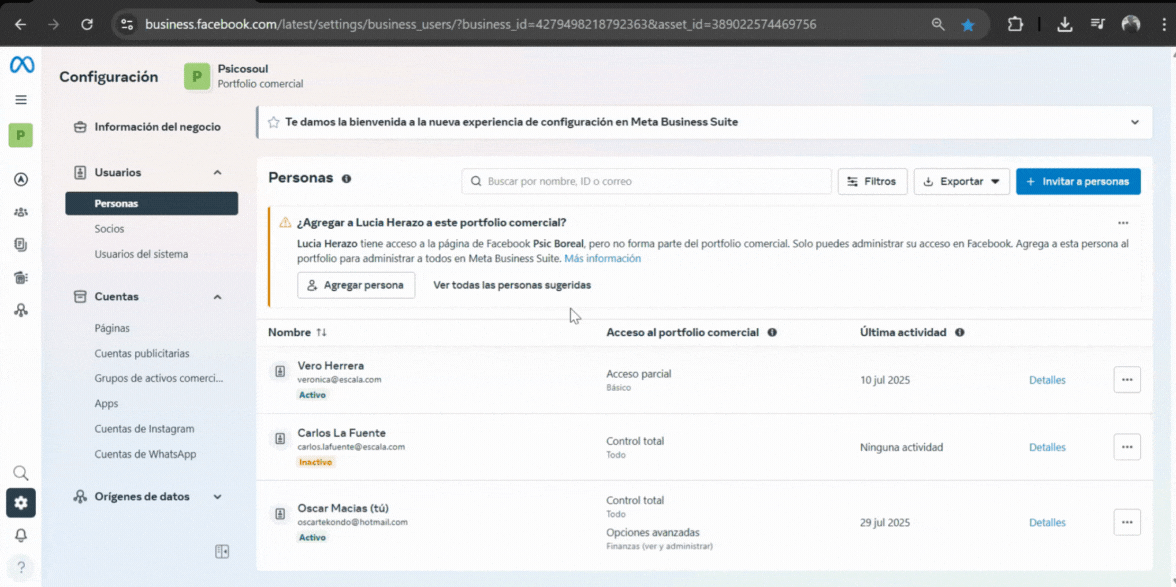
Task: Reload the page with the browser refresh icon
Action: click(x=87, y=25)
